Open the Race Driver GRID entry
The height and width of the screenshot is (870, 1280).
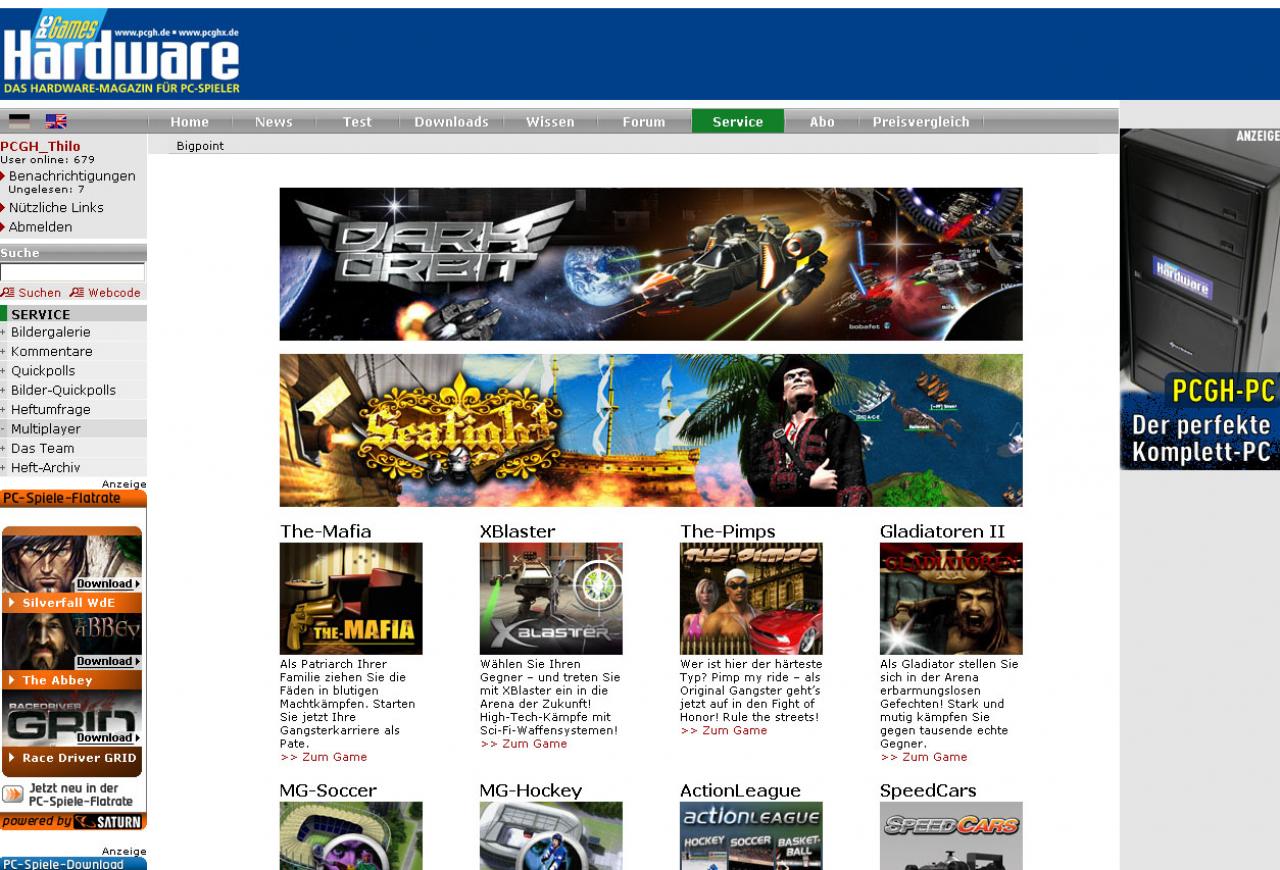click(x=72, y=758)
